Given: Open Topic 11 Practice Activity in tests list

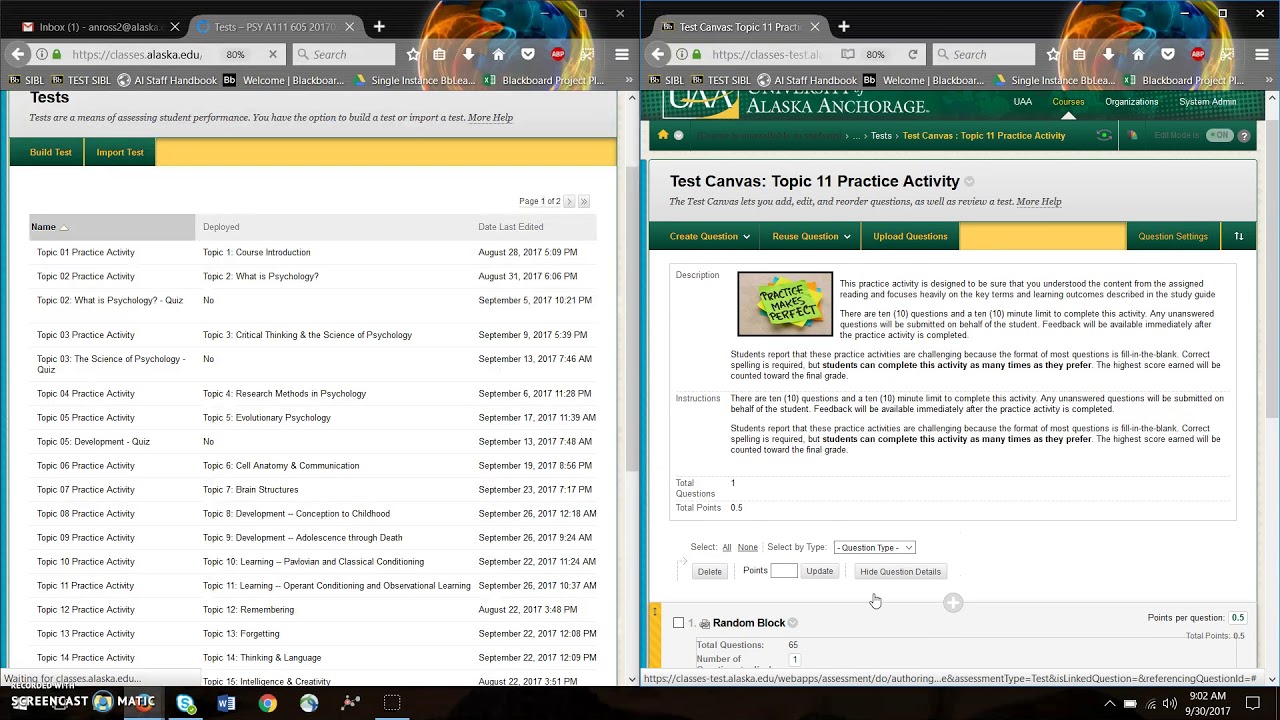Looking at the screenshot, I should tap(86, 586).
